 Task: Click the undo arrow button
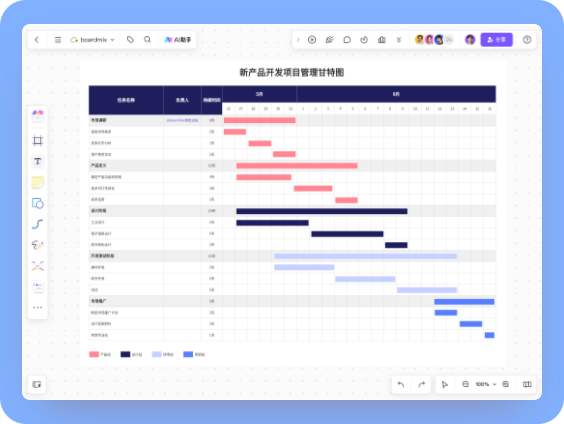point(401,384)
